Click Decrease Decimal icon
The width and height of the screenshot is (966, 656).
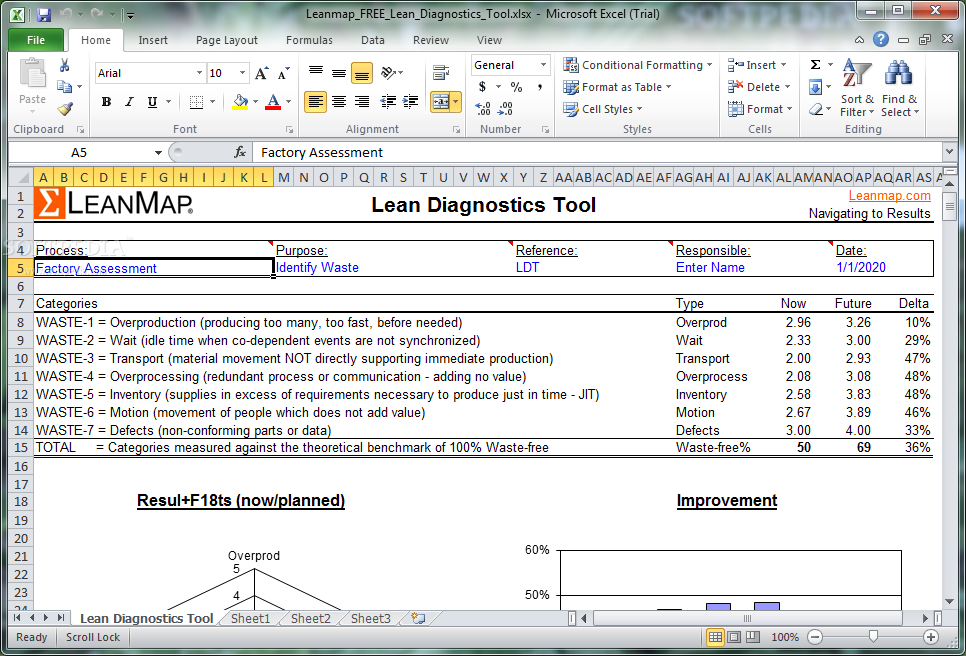click(505, 109)
